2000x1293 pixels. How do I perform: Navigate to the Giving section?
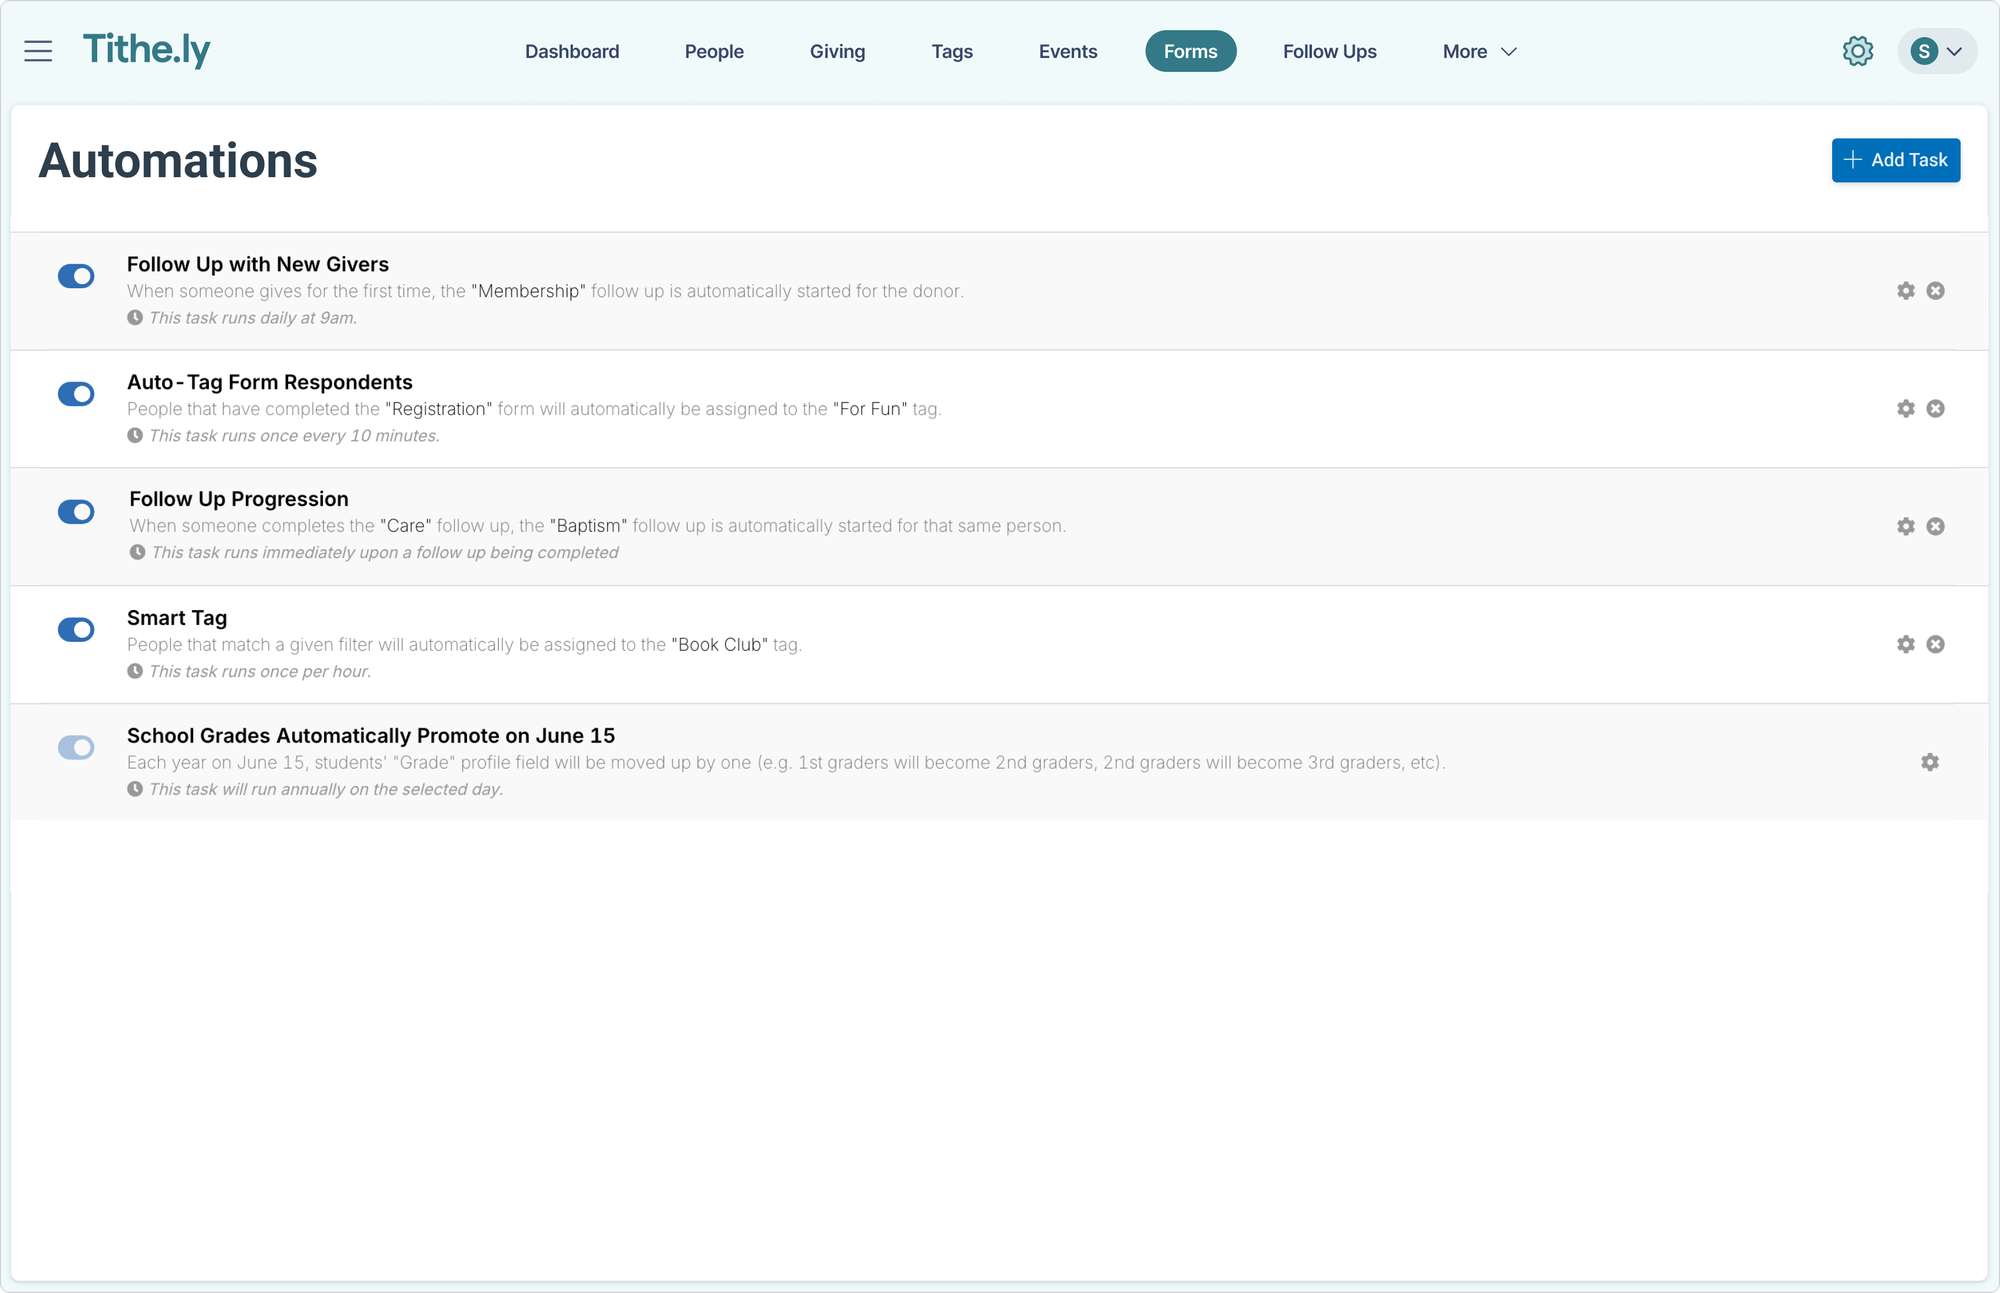tap(837, 51)
